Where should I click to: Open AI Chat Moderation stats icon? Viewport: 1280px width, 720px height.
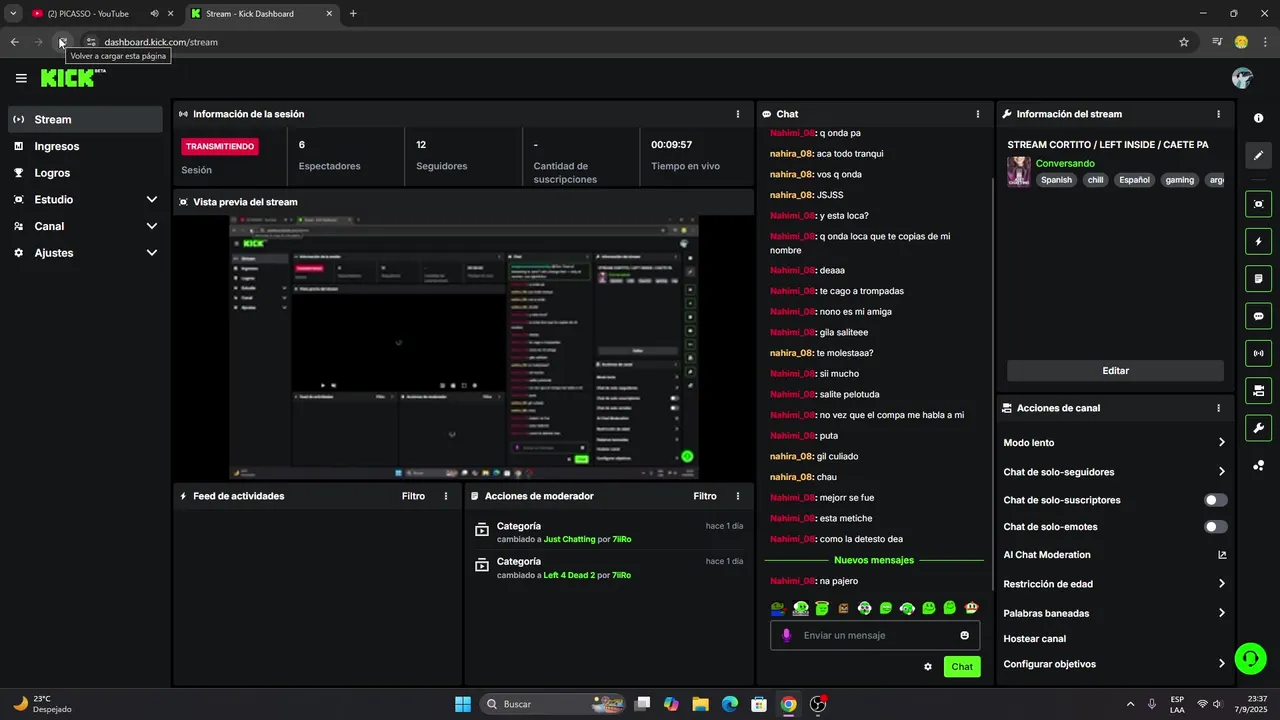coord(1221,555)
